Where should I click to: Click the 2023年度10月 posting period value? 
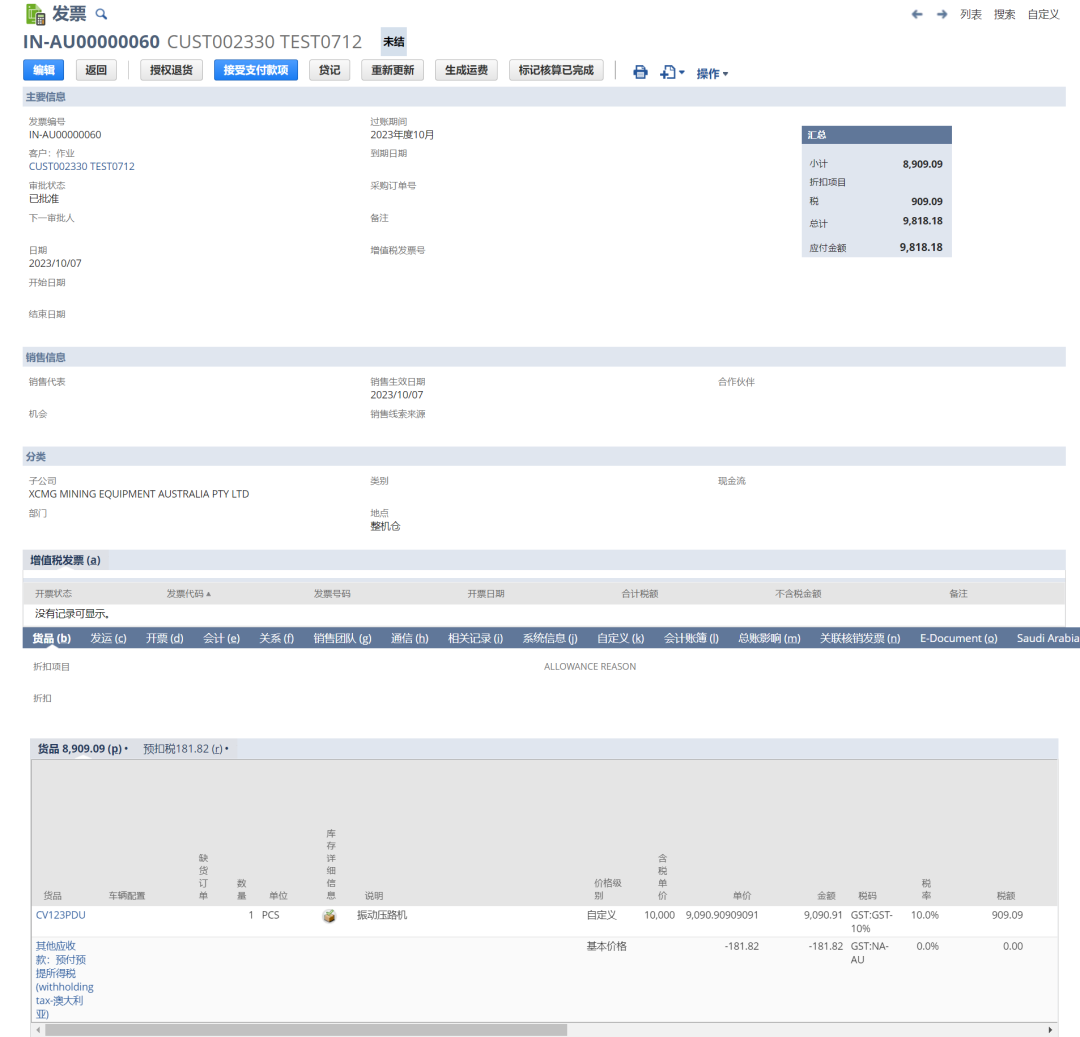click(x=402, y=135)
